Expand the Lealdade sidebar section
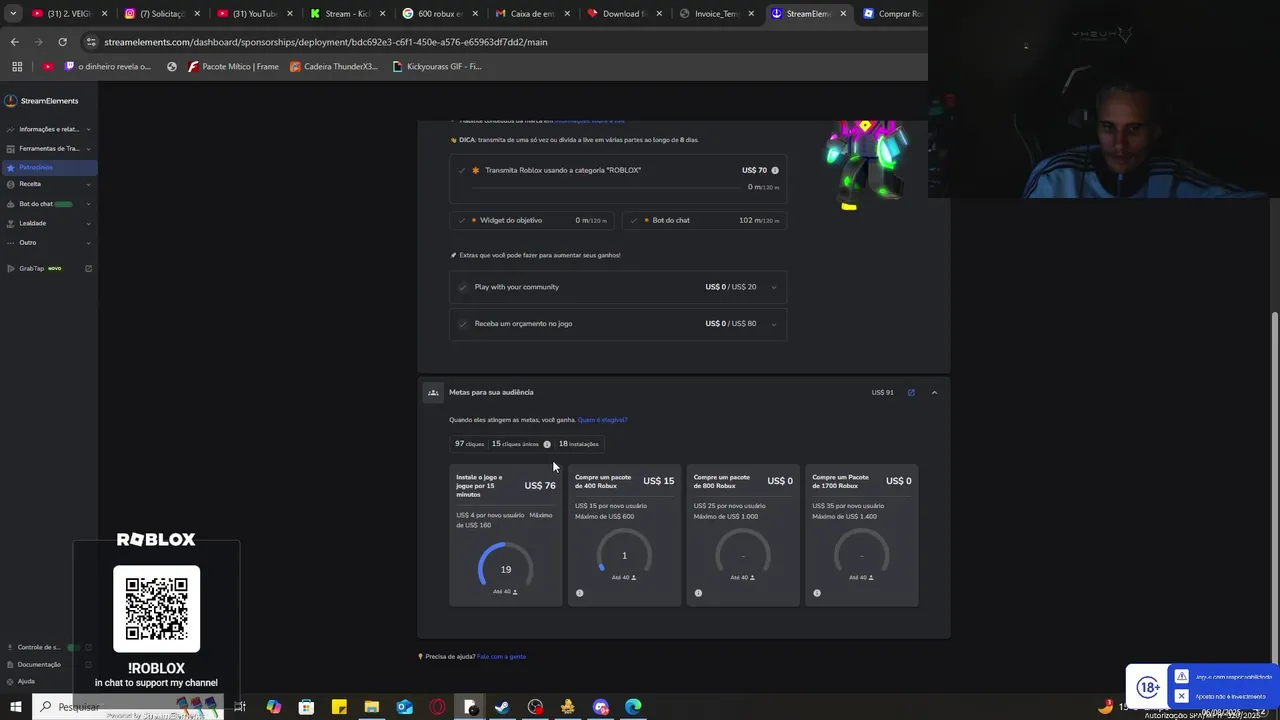Screen dimensions: 1280x720 click(49, 223)
